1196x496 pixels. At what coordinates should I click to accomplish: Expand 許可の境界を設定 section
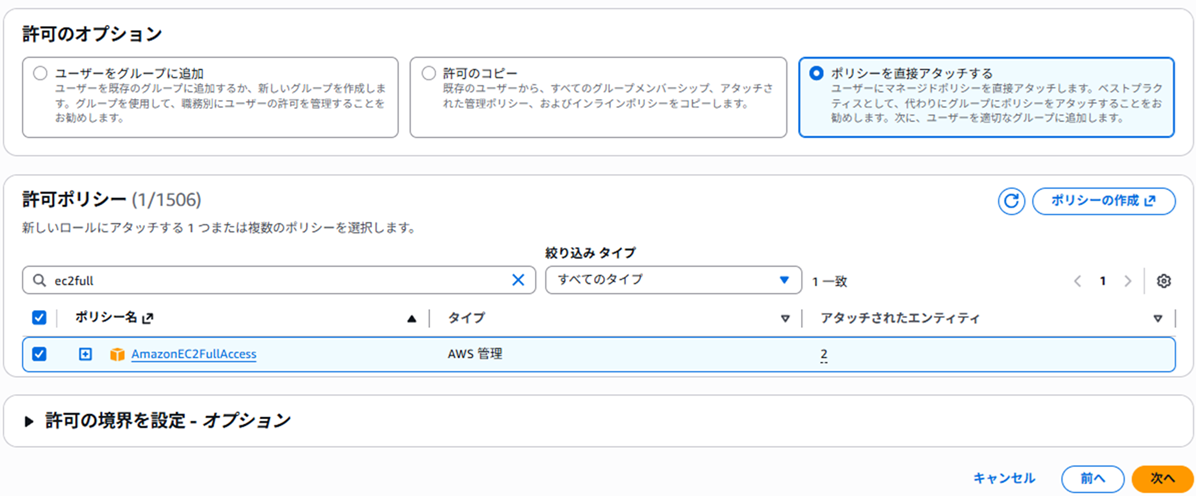(30, 421)
